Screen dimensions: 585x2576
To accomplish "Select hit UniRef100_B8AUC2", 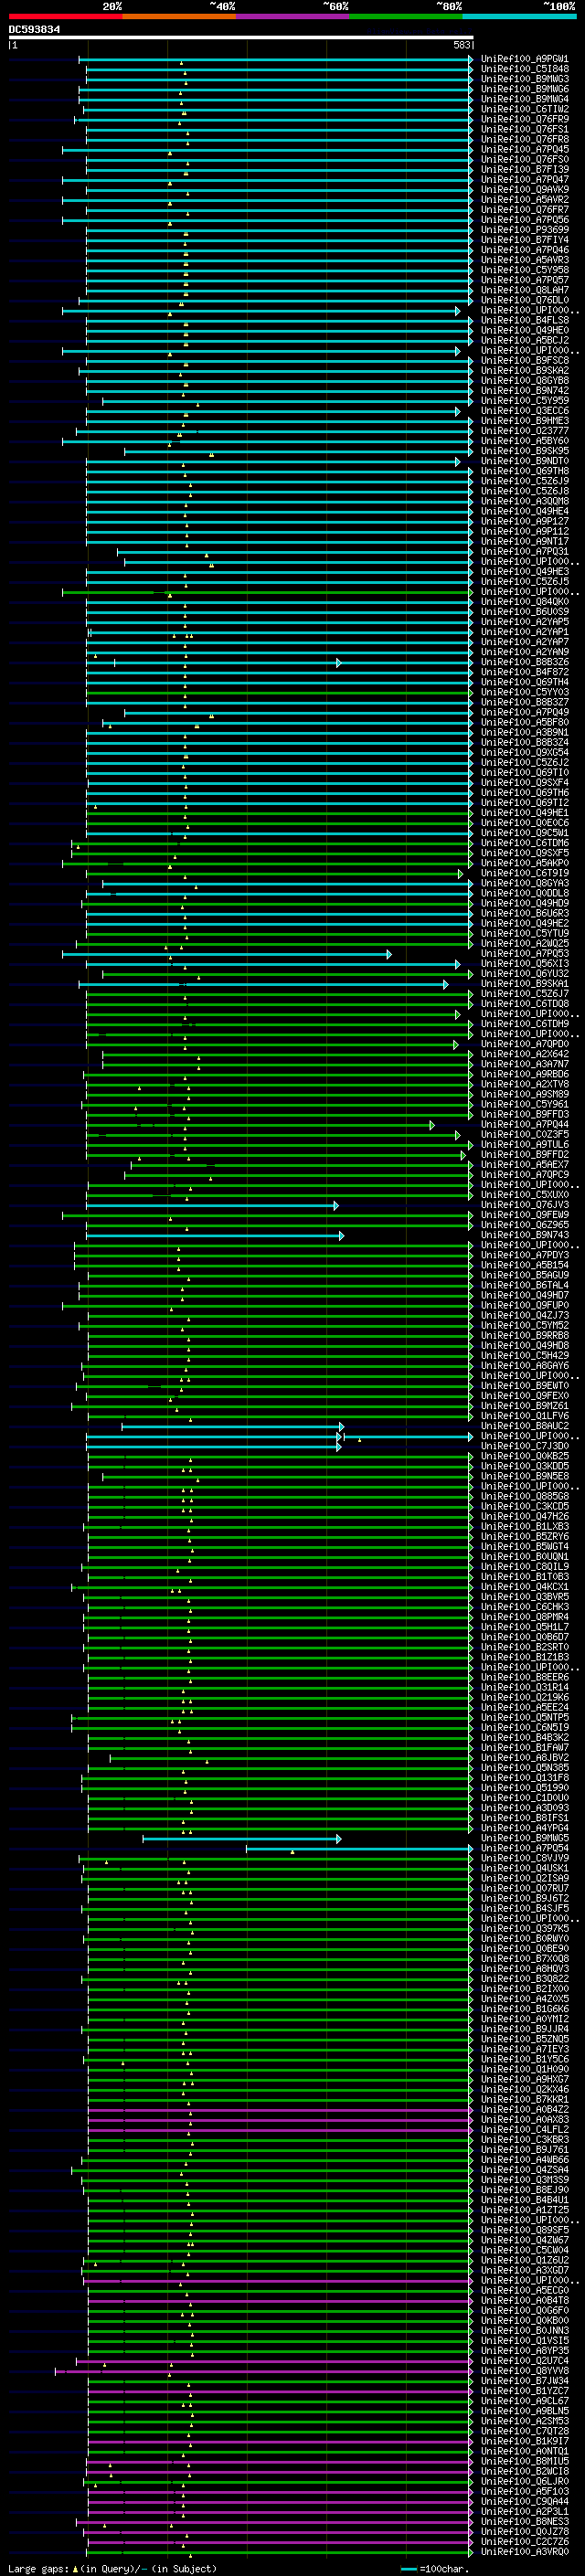I will pyautogui.click(x=524, y=1426).
